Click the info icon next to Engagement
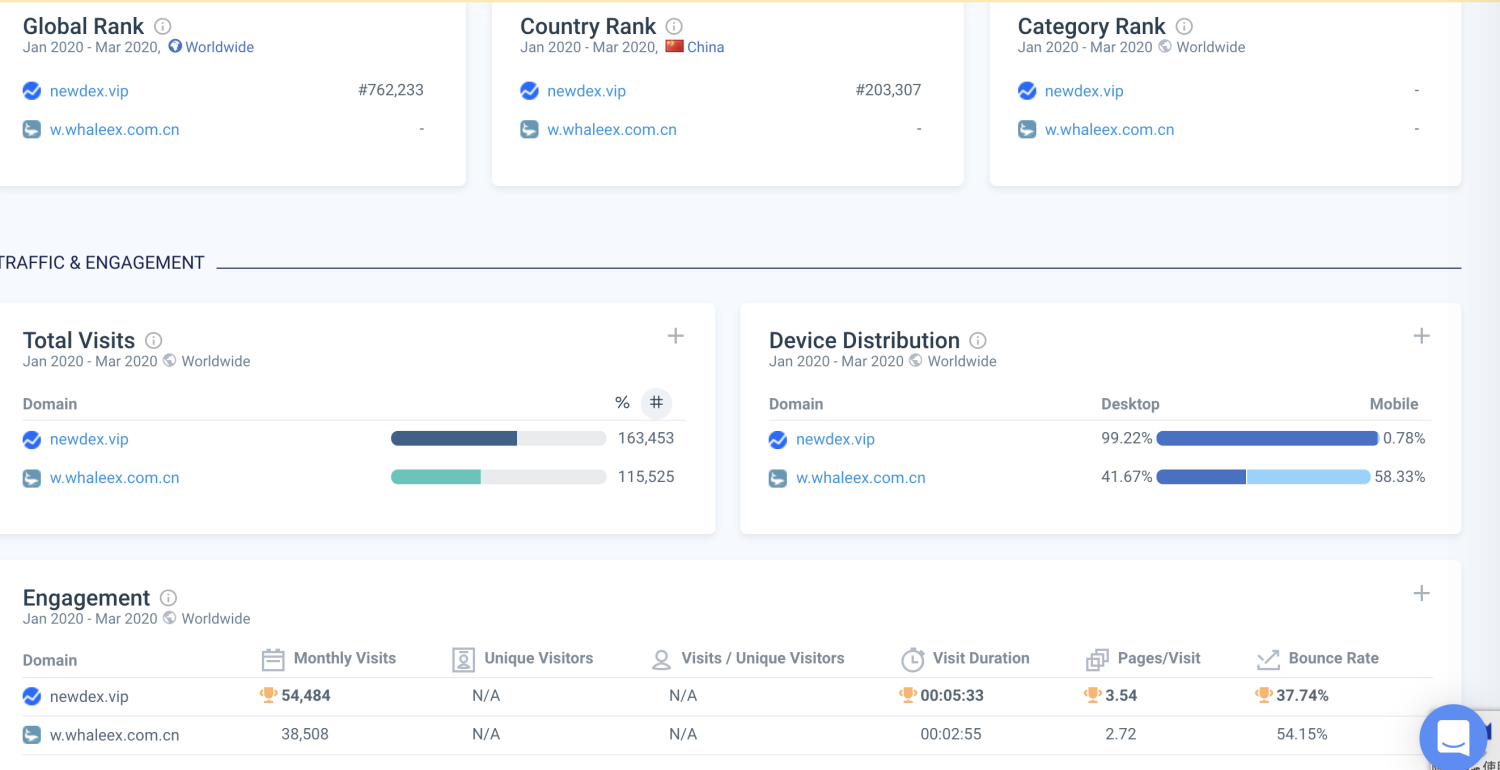This screenshot has height=770, width=1500. 169,598
